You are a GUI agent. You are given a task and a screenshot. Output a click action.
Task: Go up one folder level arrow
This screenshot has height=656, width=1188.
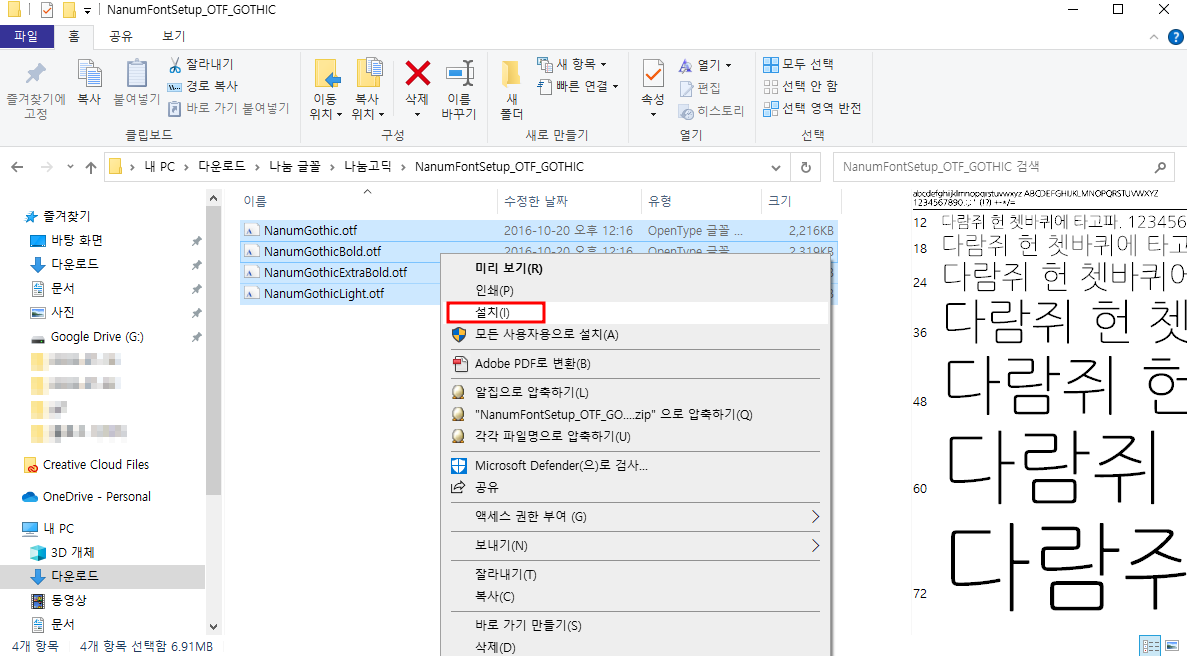click(91, 167)
